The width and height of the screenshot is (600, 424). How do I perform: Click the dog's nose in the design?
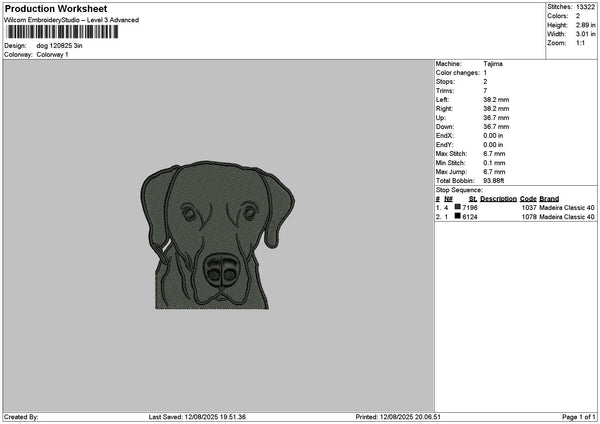(222, 271)
